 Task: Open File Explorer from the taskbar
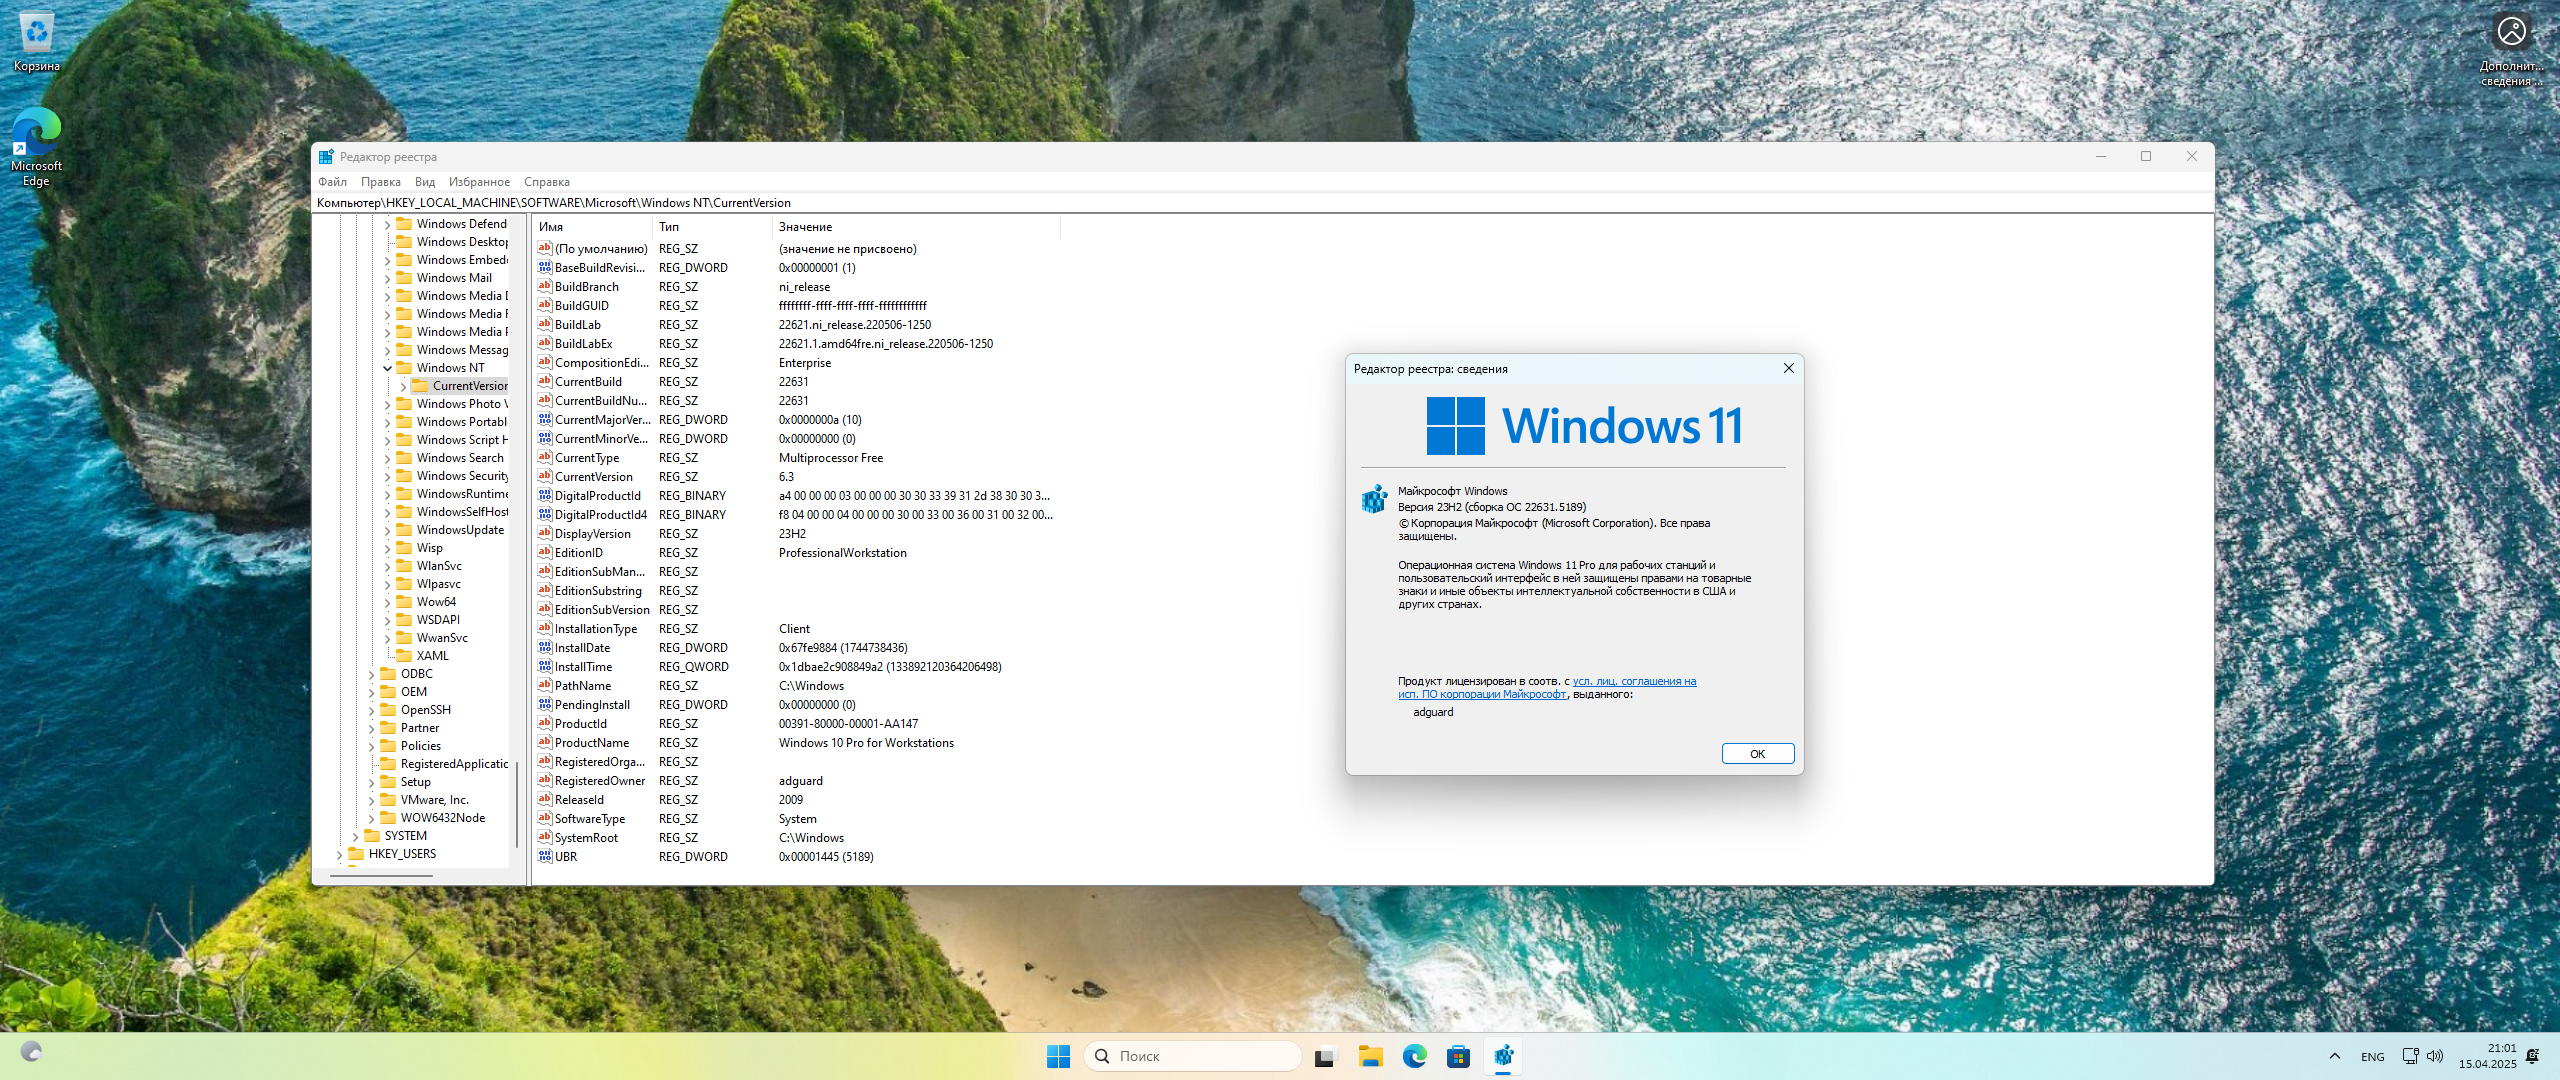pyautogui.click(x=1369, y=1055)
